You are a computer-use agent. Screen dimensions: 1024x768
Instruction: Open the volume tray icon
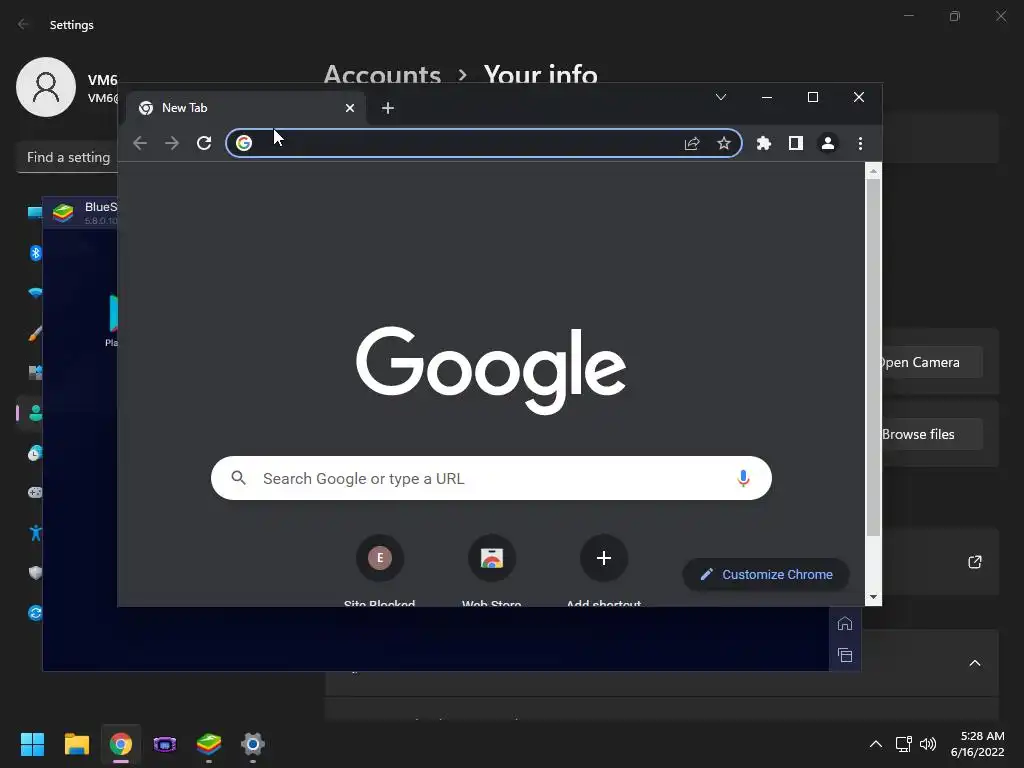927,744
